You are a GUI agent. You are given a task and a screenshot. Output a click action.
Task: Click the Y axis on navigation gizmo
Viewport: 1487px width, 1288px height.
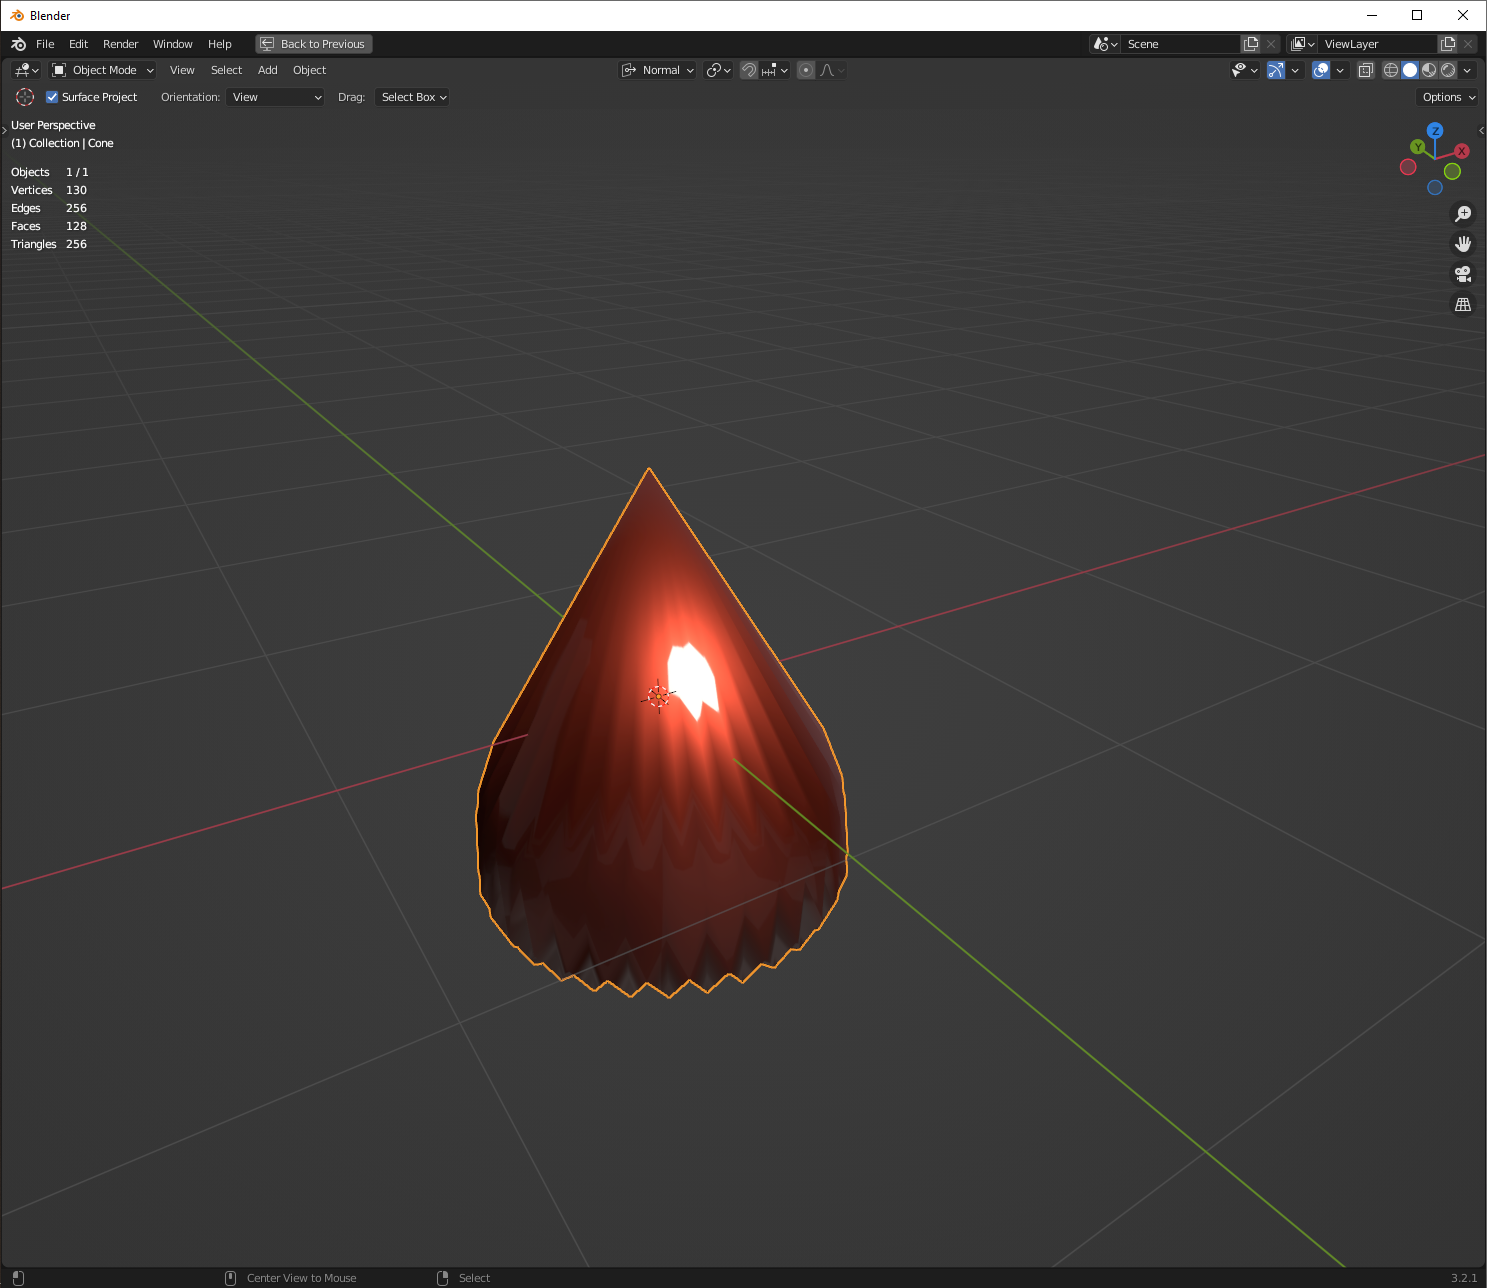coord(1417,147)
